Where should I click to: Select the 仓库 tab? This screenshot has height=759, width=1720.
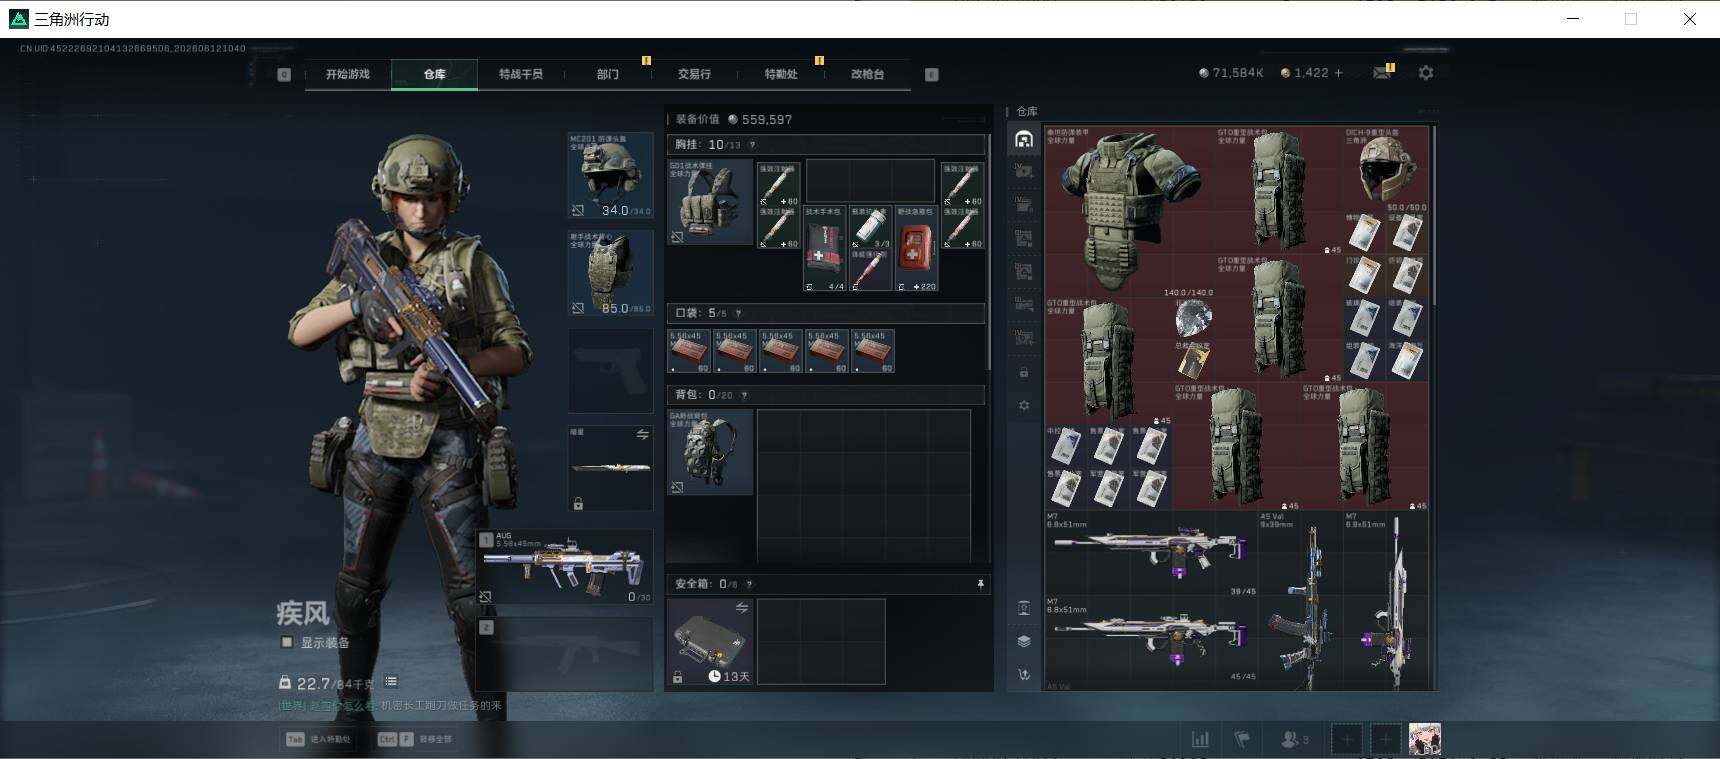(434, 74)
